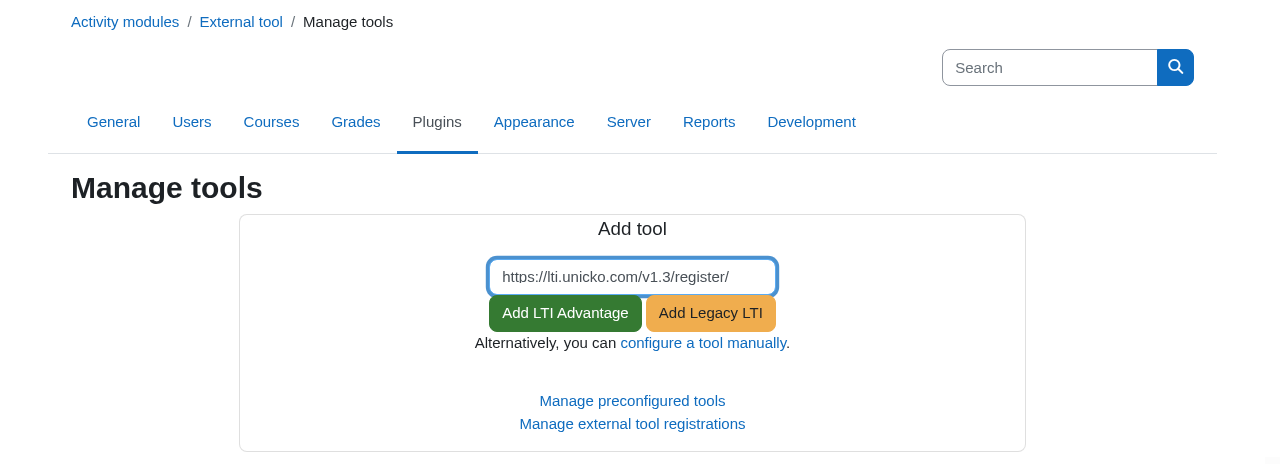Image resolution: width=1280 pixels, height=464 pixels.
Task: Switch to the Development tab
Action: 812,121
